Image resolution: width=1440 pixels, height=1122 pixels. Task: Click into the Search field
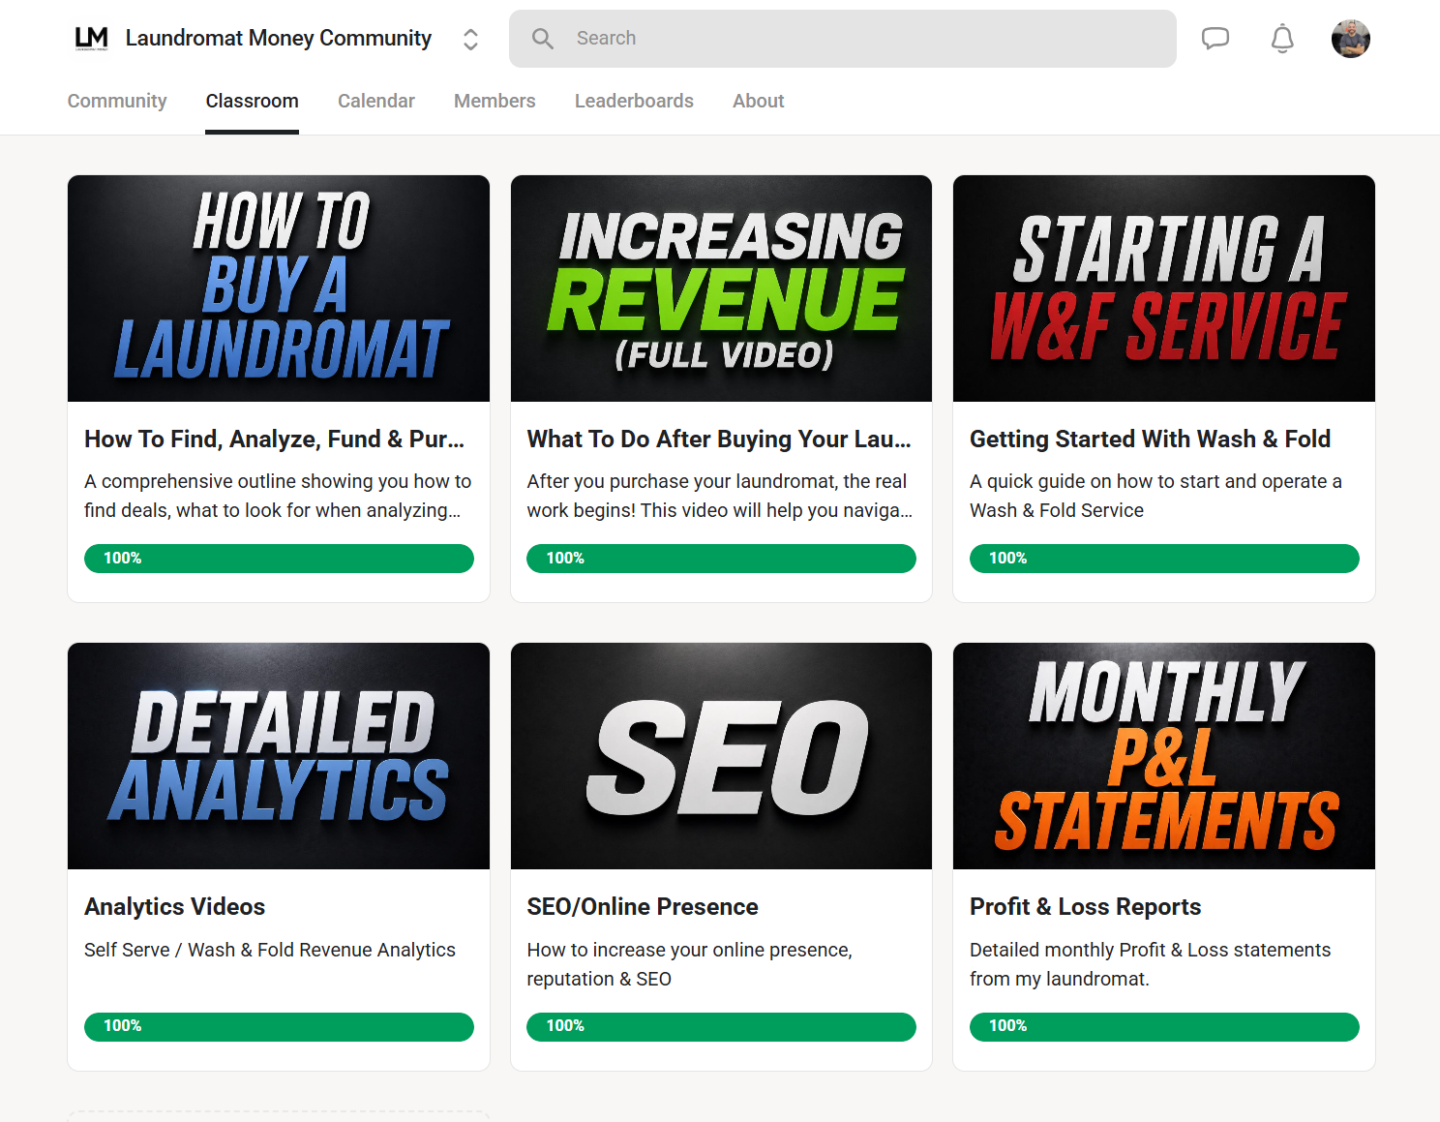(842, 39)
